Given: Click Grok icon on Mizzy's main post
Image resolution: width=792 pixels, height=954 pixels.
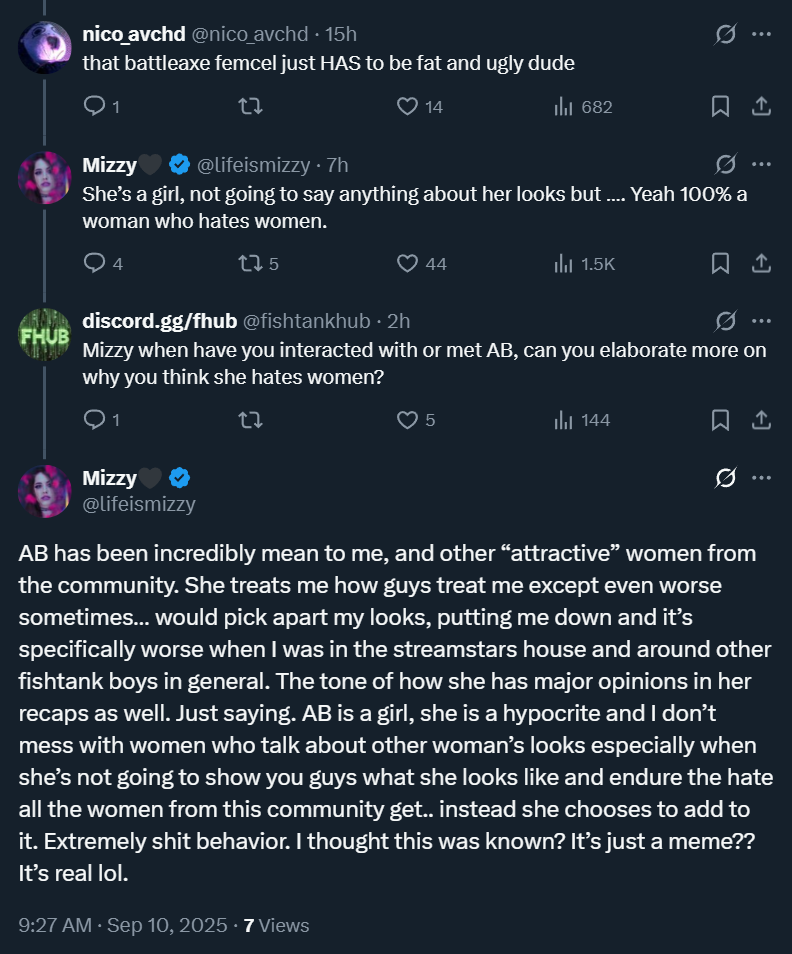Looking at the screenshot, I should [727, 478].
